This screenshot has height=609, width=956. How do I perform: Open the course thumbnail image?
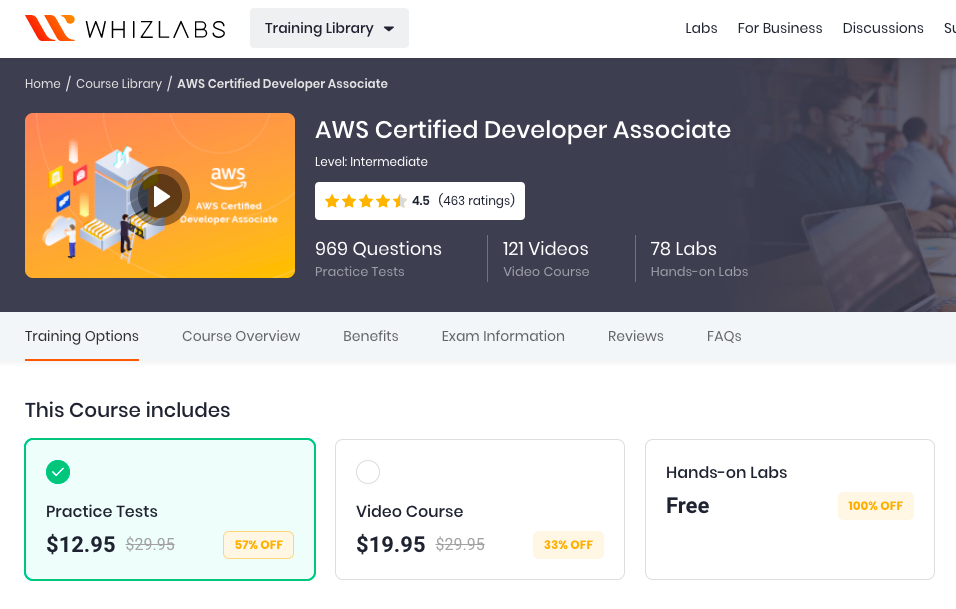click(160, 196)
